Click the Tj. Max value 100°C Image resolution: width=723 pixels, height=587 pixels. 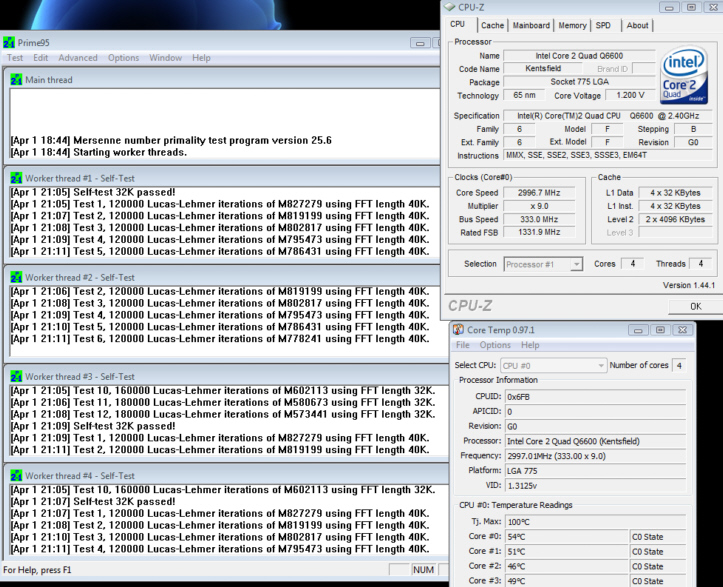coord(595,522)
